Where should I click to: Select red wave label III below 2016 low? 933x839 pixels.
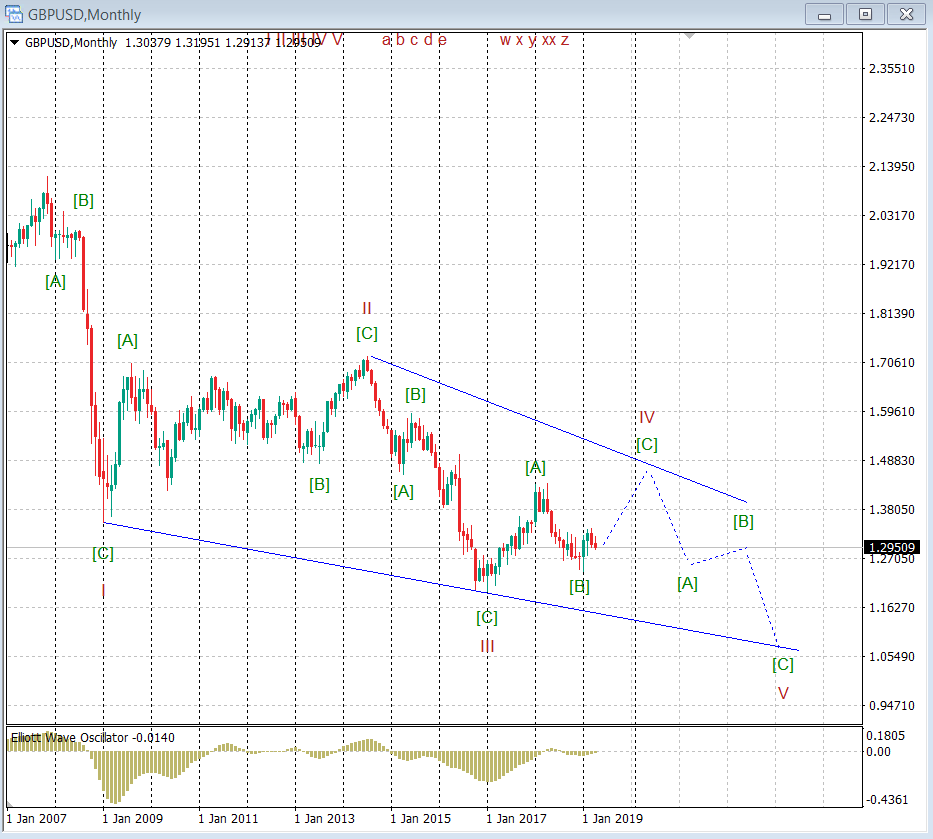point(487,646)
